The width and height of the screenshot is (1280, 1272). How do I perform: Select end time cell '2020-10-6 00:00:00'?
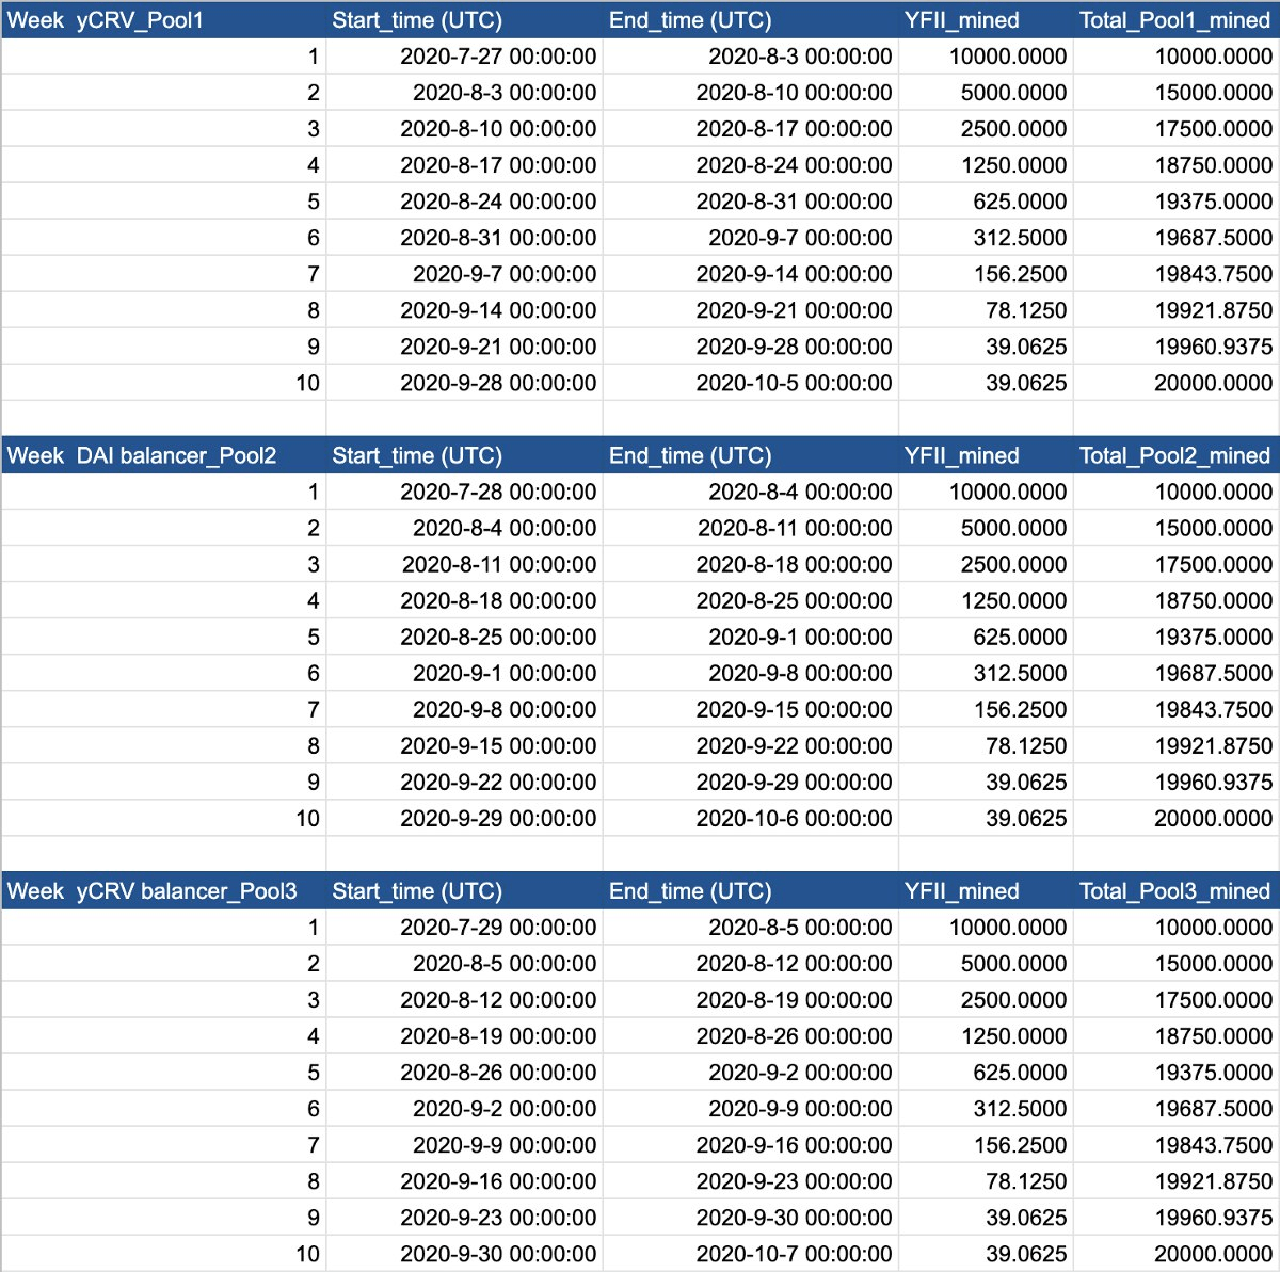tap(750, 818)
